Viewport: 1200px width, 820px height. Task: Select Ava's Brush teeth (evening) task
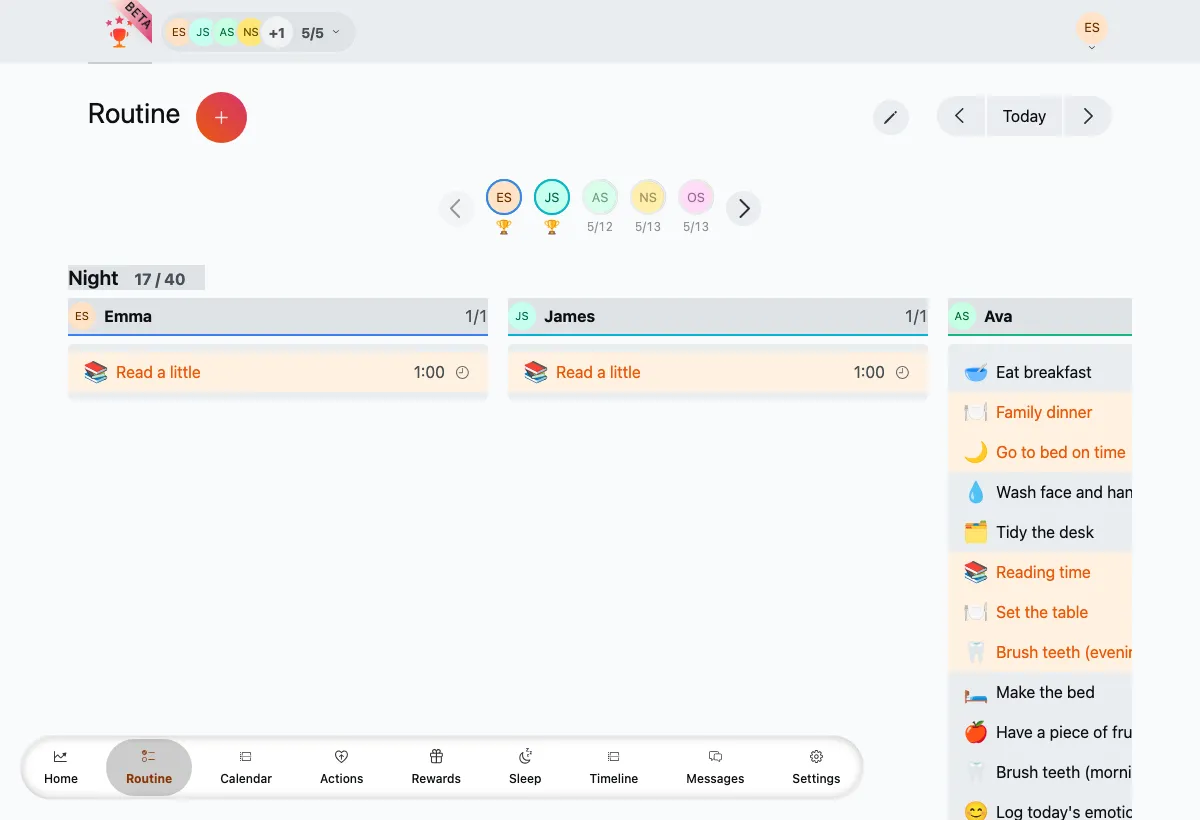(1040, 652)
